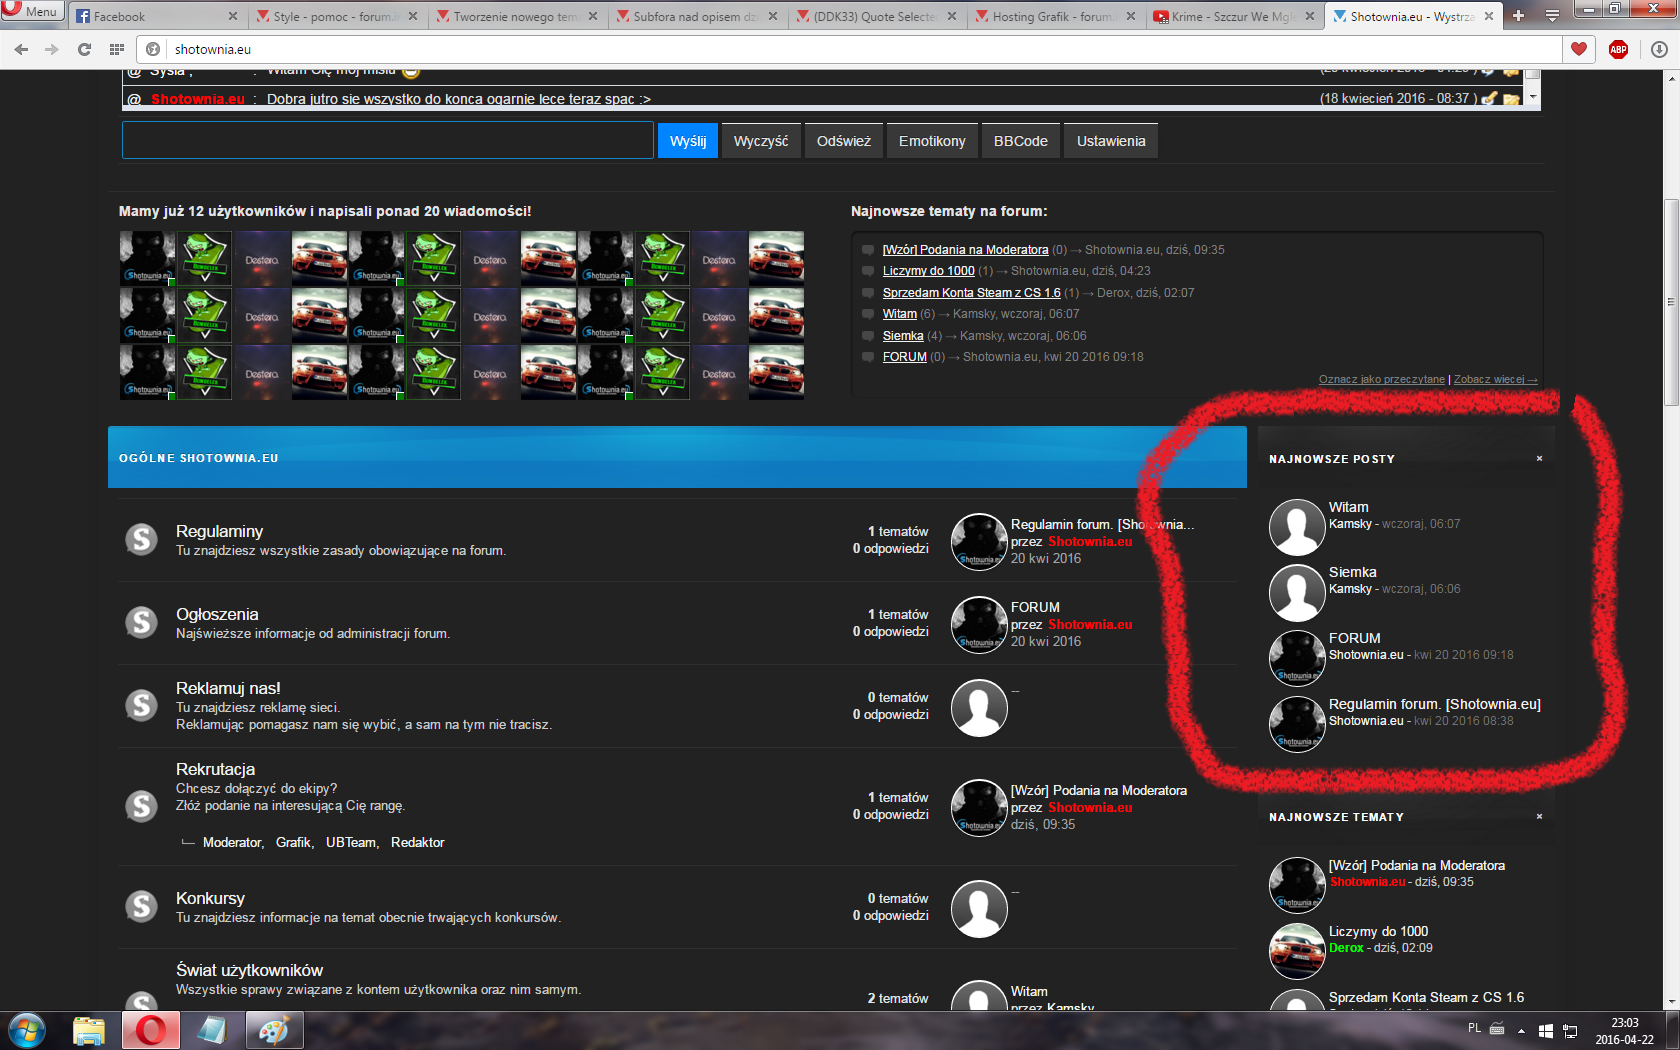1680x1050 pixels.
Task: Switch to the Krime - Szczur We Mgle tab
Action: (1232, 16)
